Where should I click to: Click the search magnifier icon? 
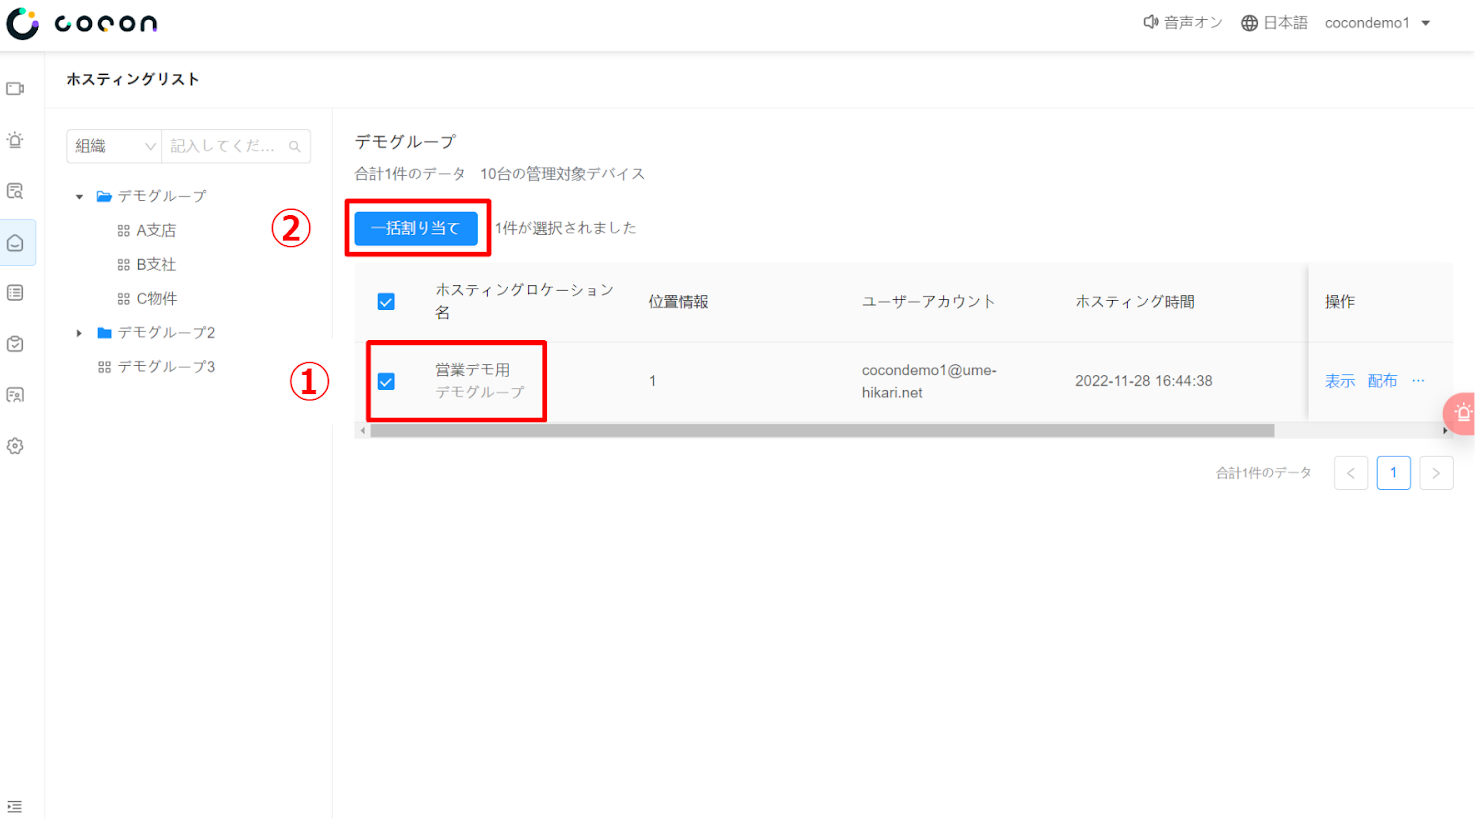tap(295, 147)
